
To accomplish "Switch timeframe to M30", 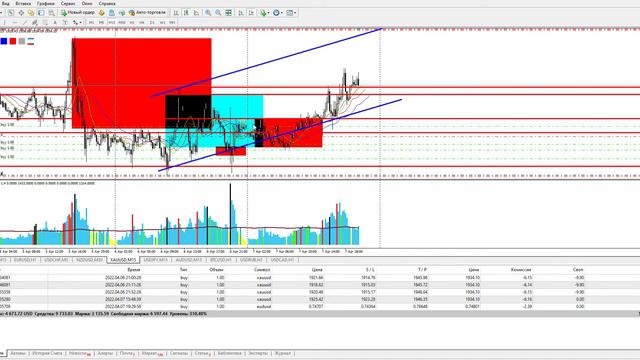I will click(122, 22).
